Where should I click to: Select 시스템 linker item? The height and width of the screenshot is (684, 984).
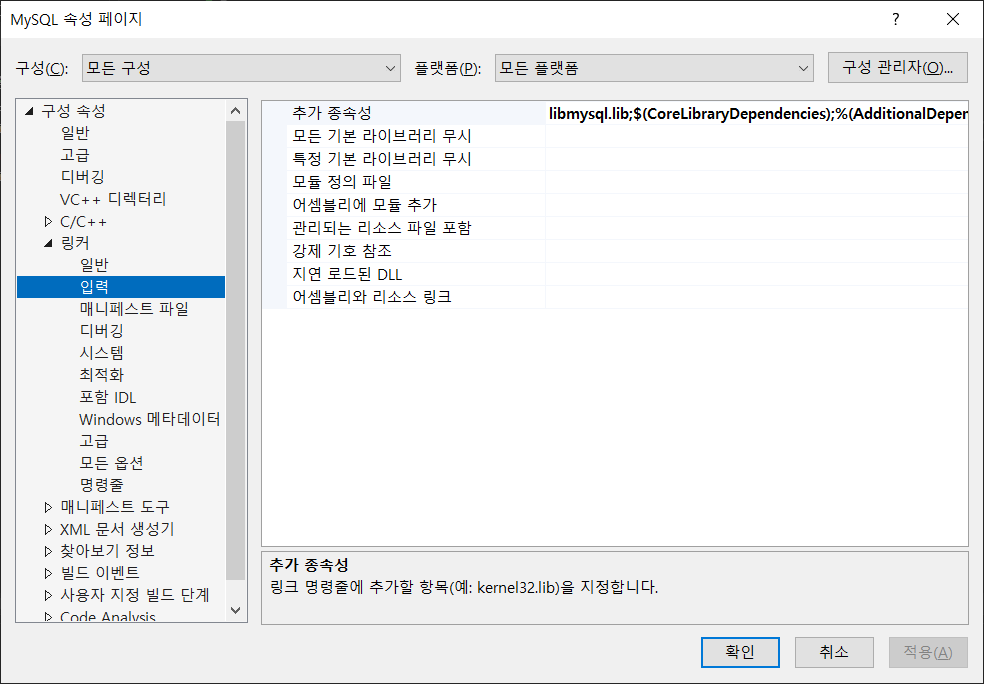102,353
